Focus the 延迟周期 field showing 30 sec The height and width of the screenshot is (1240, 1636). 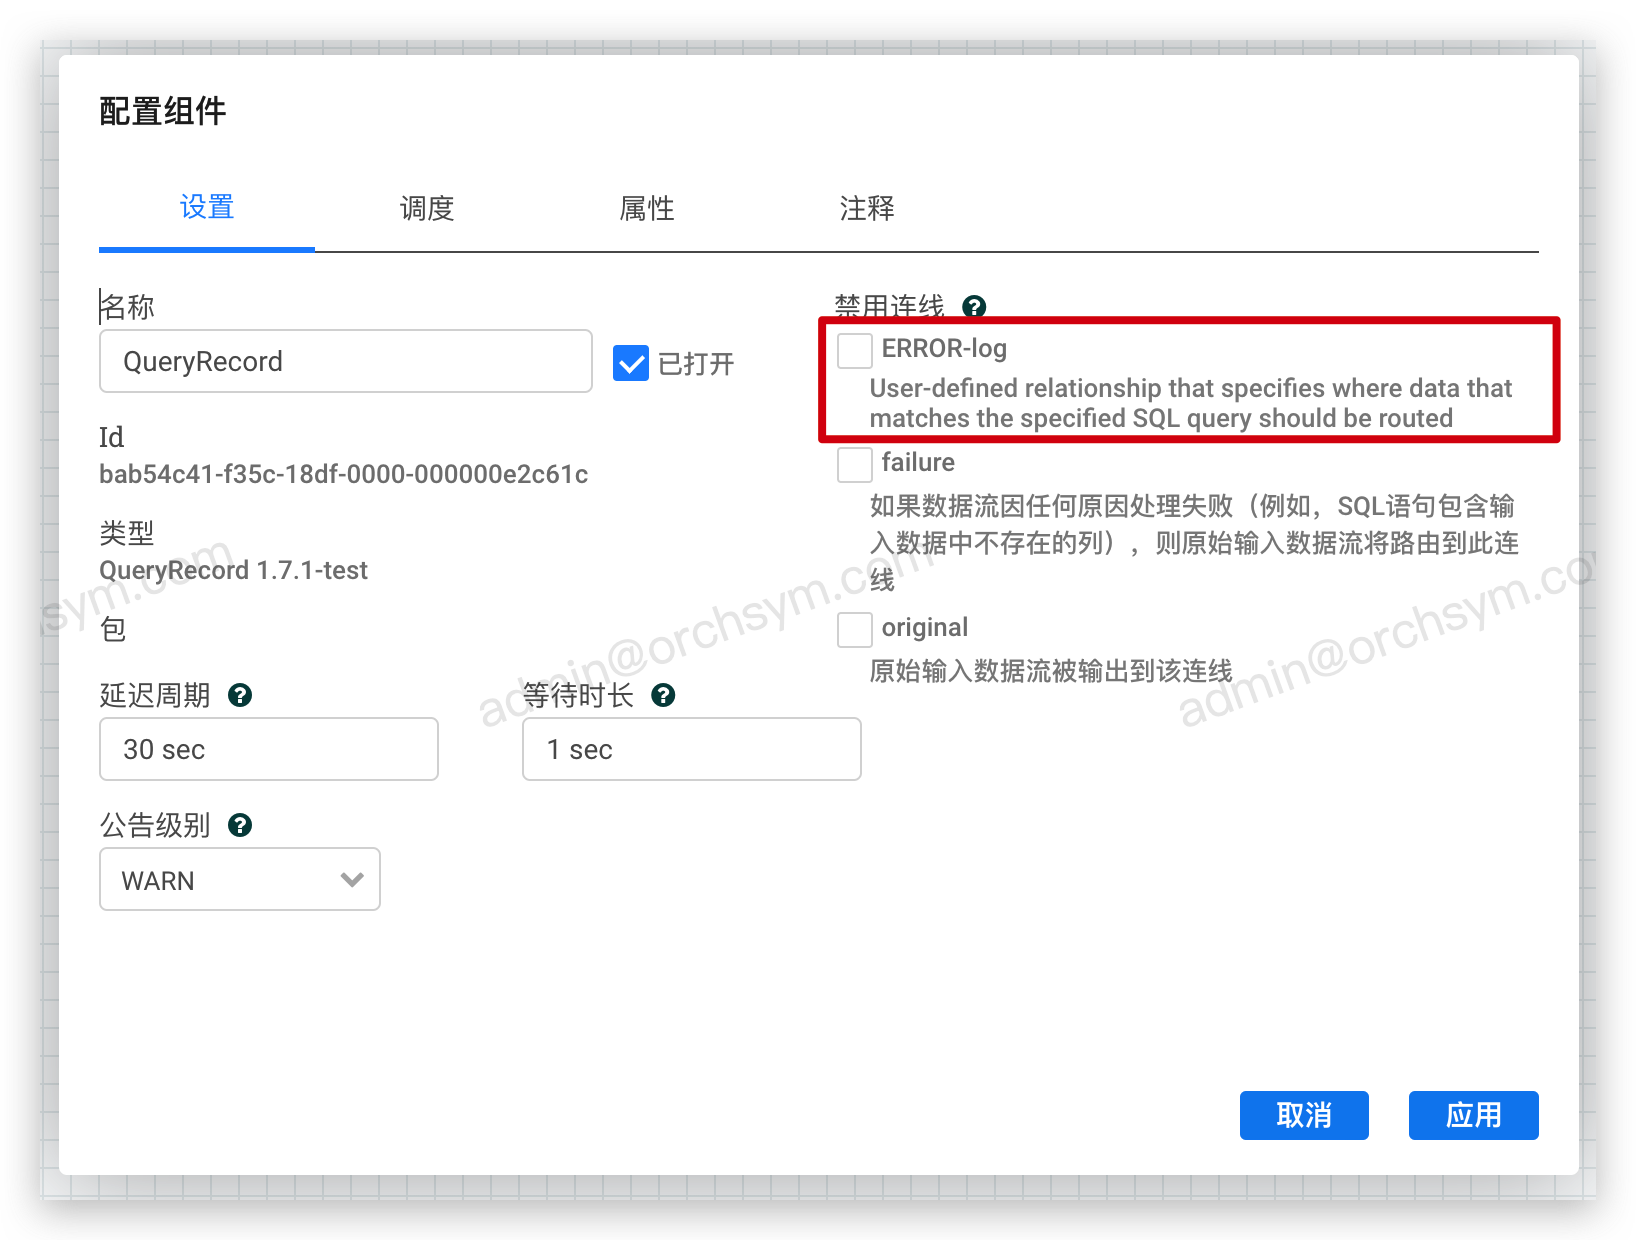tap(268, 749)
